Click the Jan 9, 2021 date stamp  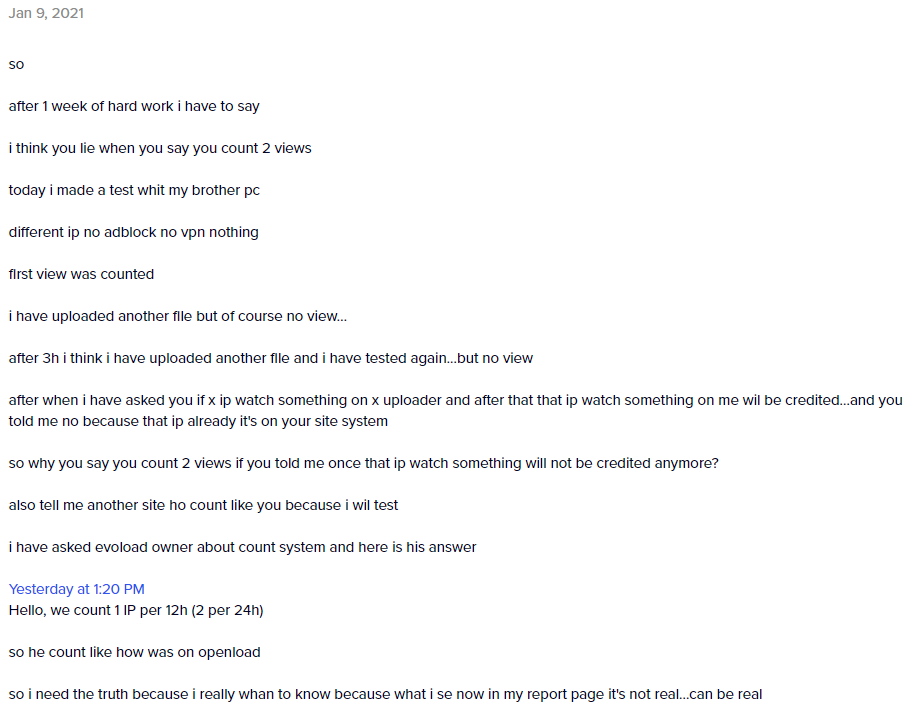tap(46, 13)
